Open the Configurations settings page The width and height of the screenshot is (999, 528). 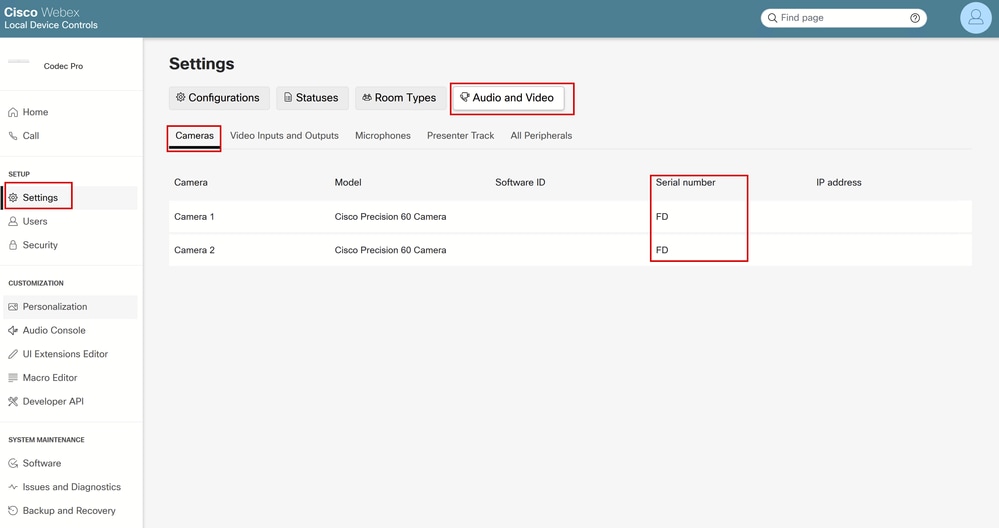219,97
